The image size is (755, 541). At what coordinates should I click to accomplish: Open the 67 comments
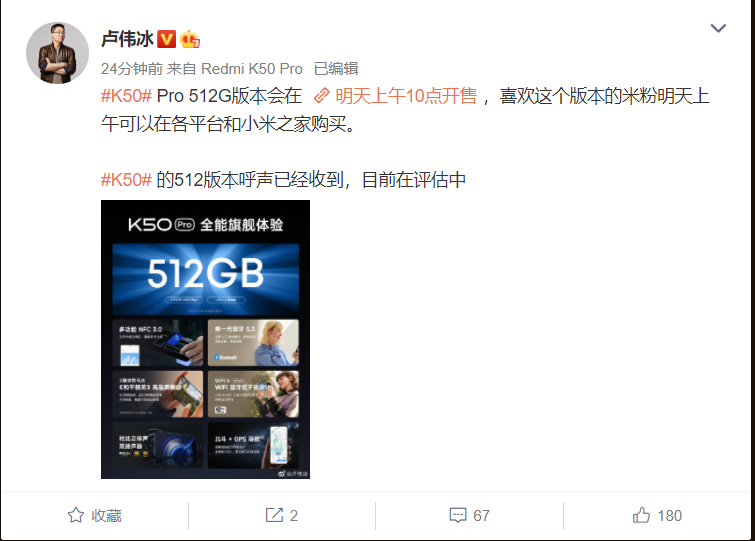[481, 515]
